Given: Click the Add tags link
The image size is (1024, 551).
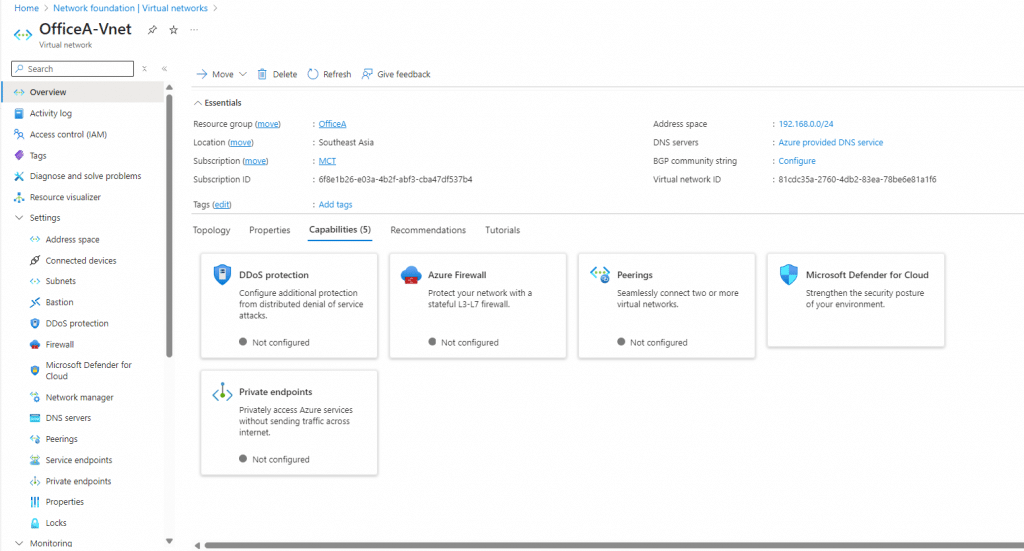Looking at the screenshot, I should coord(335,204).
